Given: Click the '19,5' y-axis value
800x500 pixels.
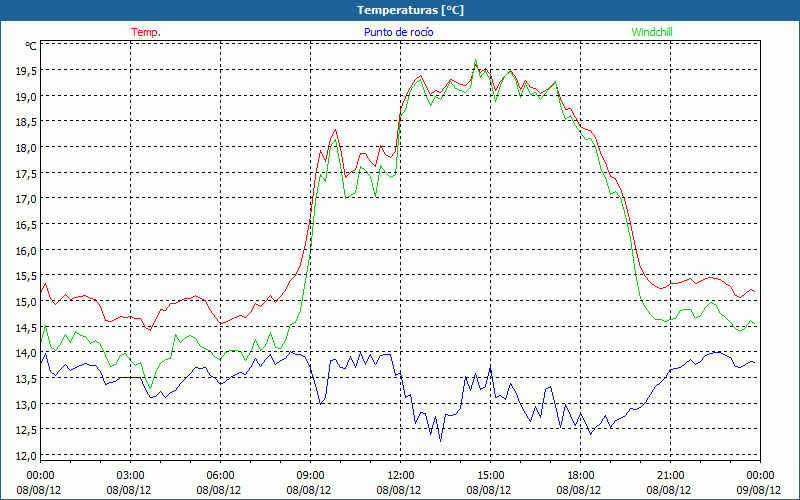Looking at the screenshot, I should (x=26, y=71).
